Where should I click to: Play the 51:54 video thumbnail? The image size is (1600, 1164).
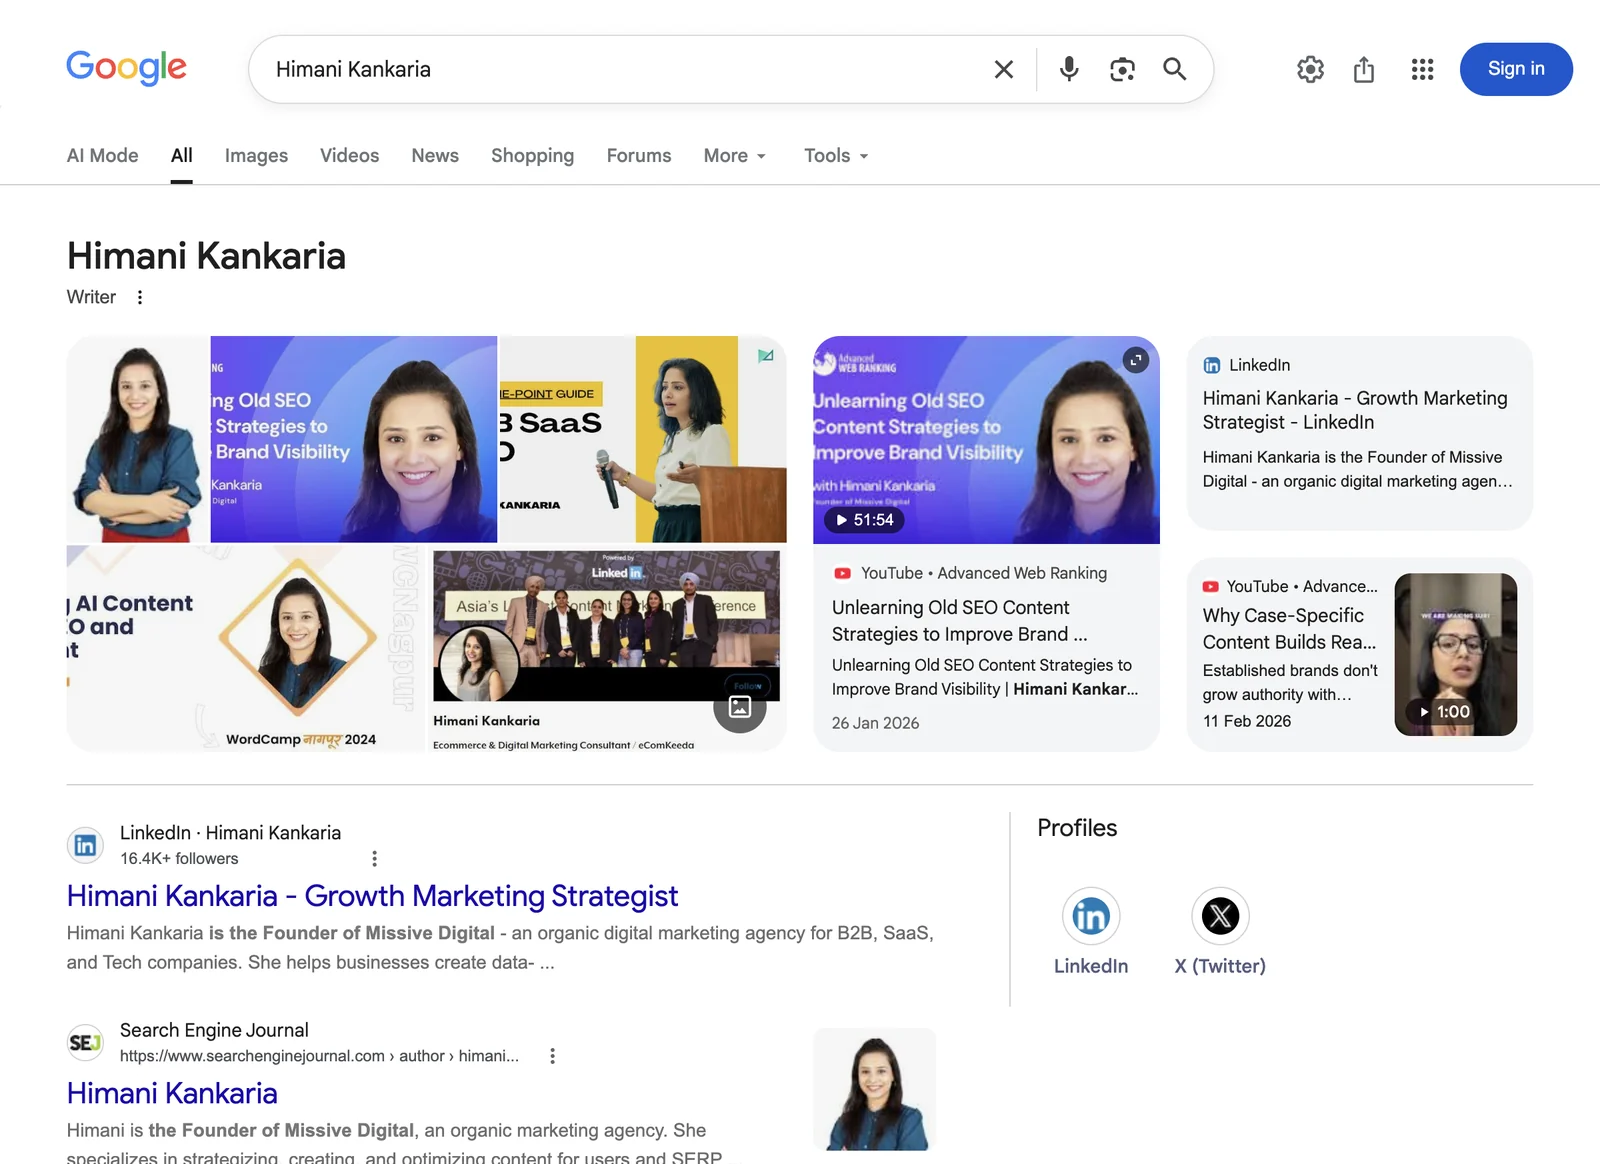tap(986, 440)
